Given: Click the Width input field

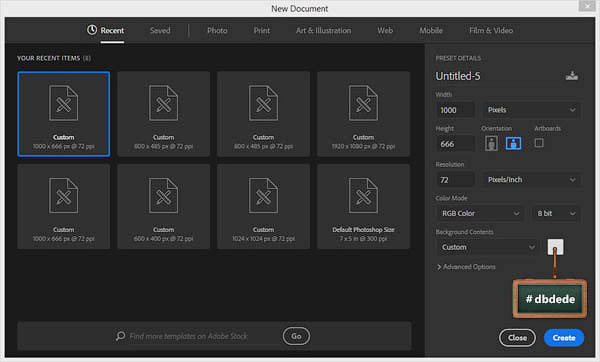Looking at the screenshot, I should tap(455, 110).
